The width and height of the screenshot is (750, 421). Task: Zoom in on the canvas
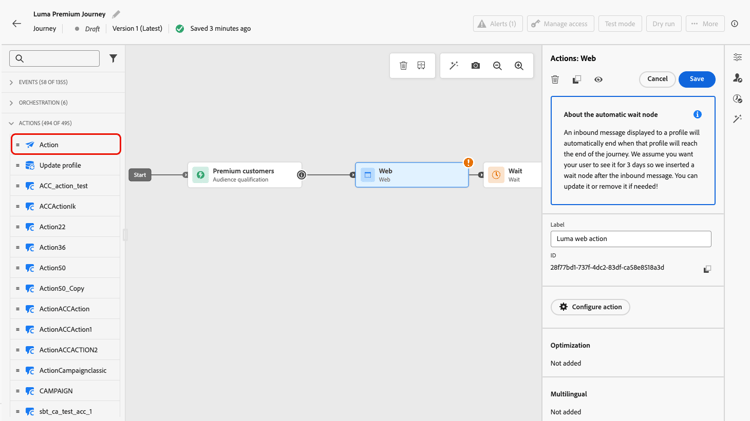click(519, 66)
